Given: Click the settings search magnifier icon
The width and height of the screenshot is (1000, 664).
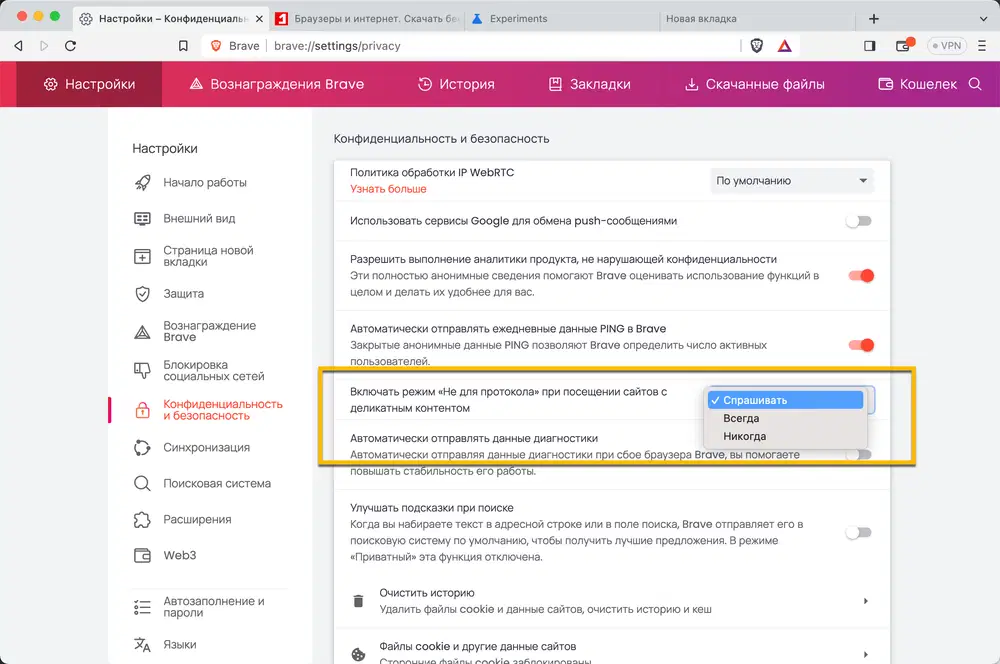Looking at the screenshot, I should click(x=975, y=84).
